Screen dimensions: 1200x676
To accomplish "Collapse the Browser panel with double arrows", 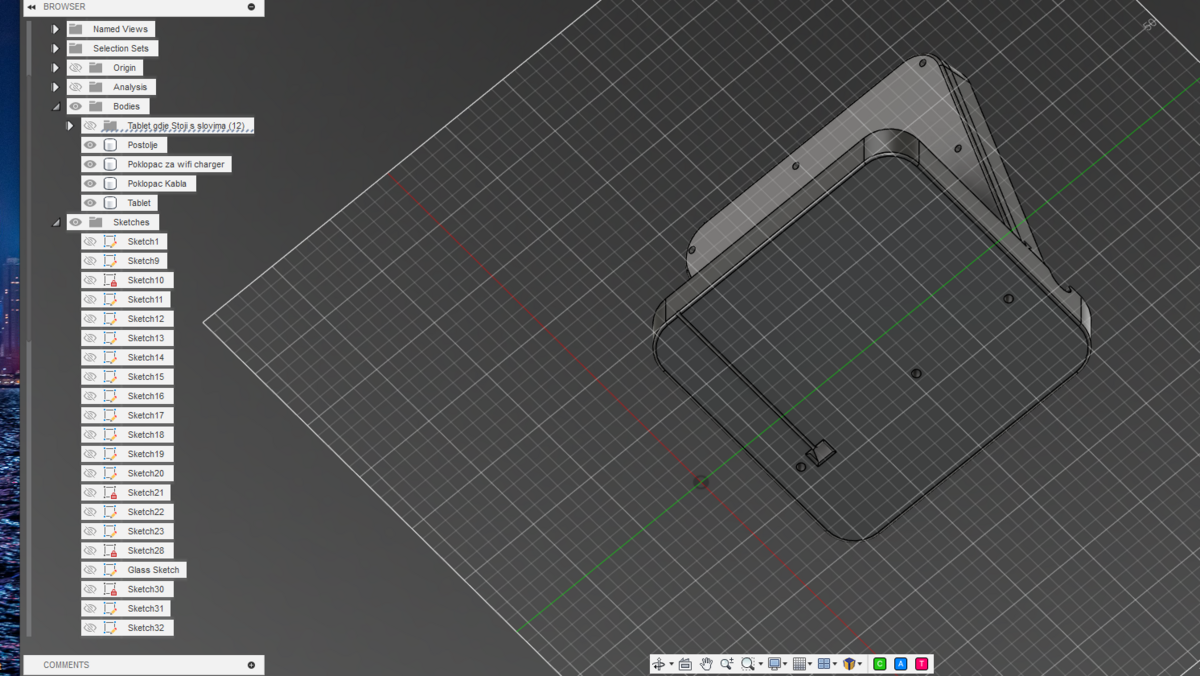I will [32, 7].
